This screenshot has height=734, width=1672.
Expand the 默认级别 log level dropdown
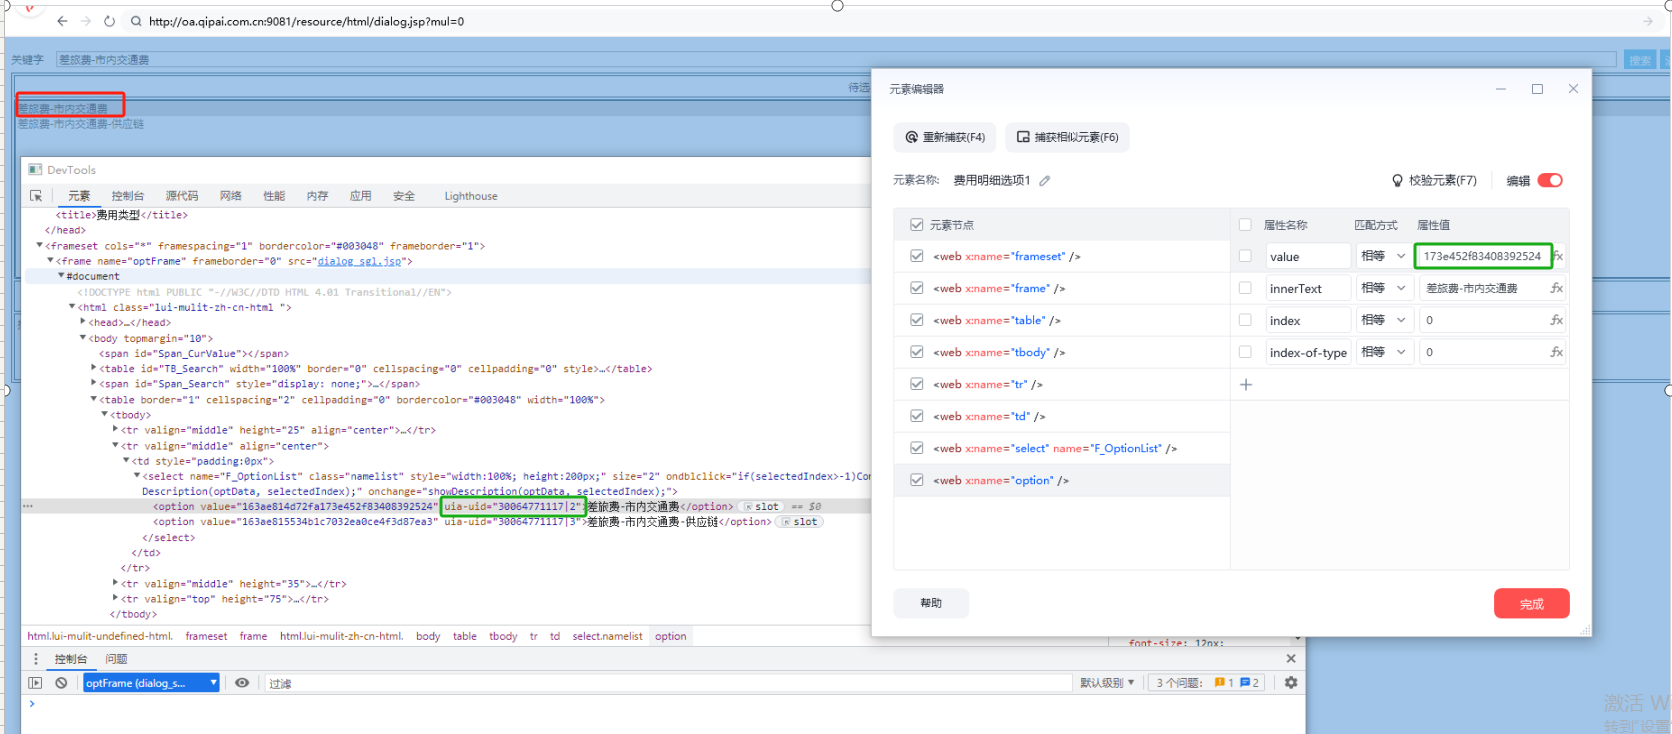(1107, 683)
